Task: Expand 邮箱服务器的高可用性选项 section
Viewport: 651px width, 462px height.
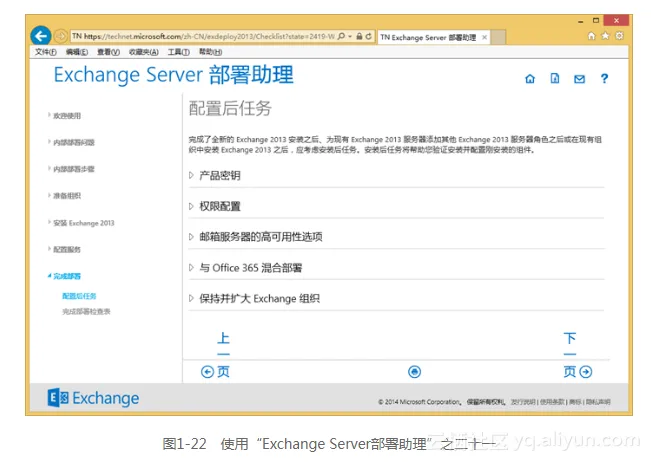Action: point(260,237)
